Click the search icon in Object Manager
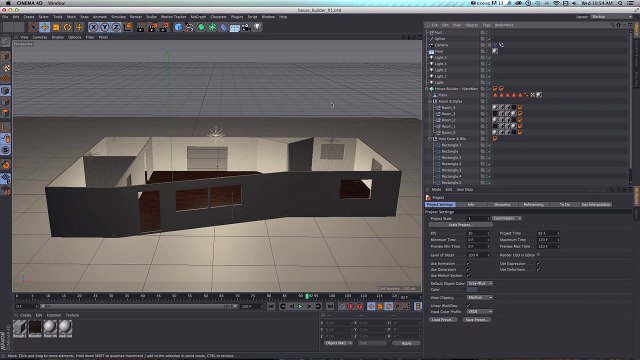 coord(612,25)
